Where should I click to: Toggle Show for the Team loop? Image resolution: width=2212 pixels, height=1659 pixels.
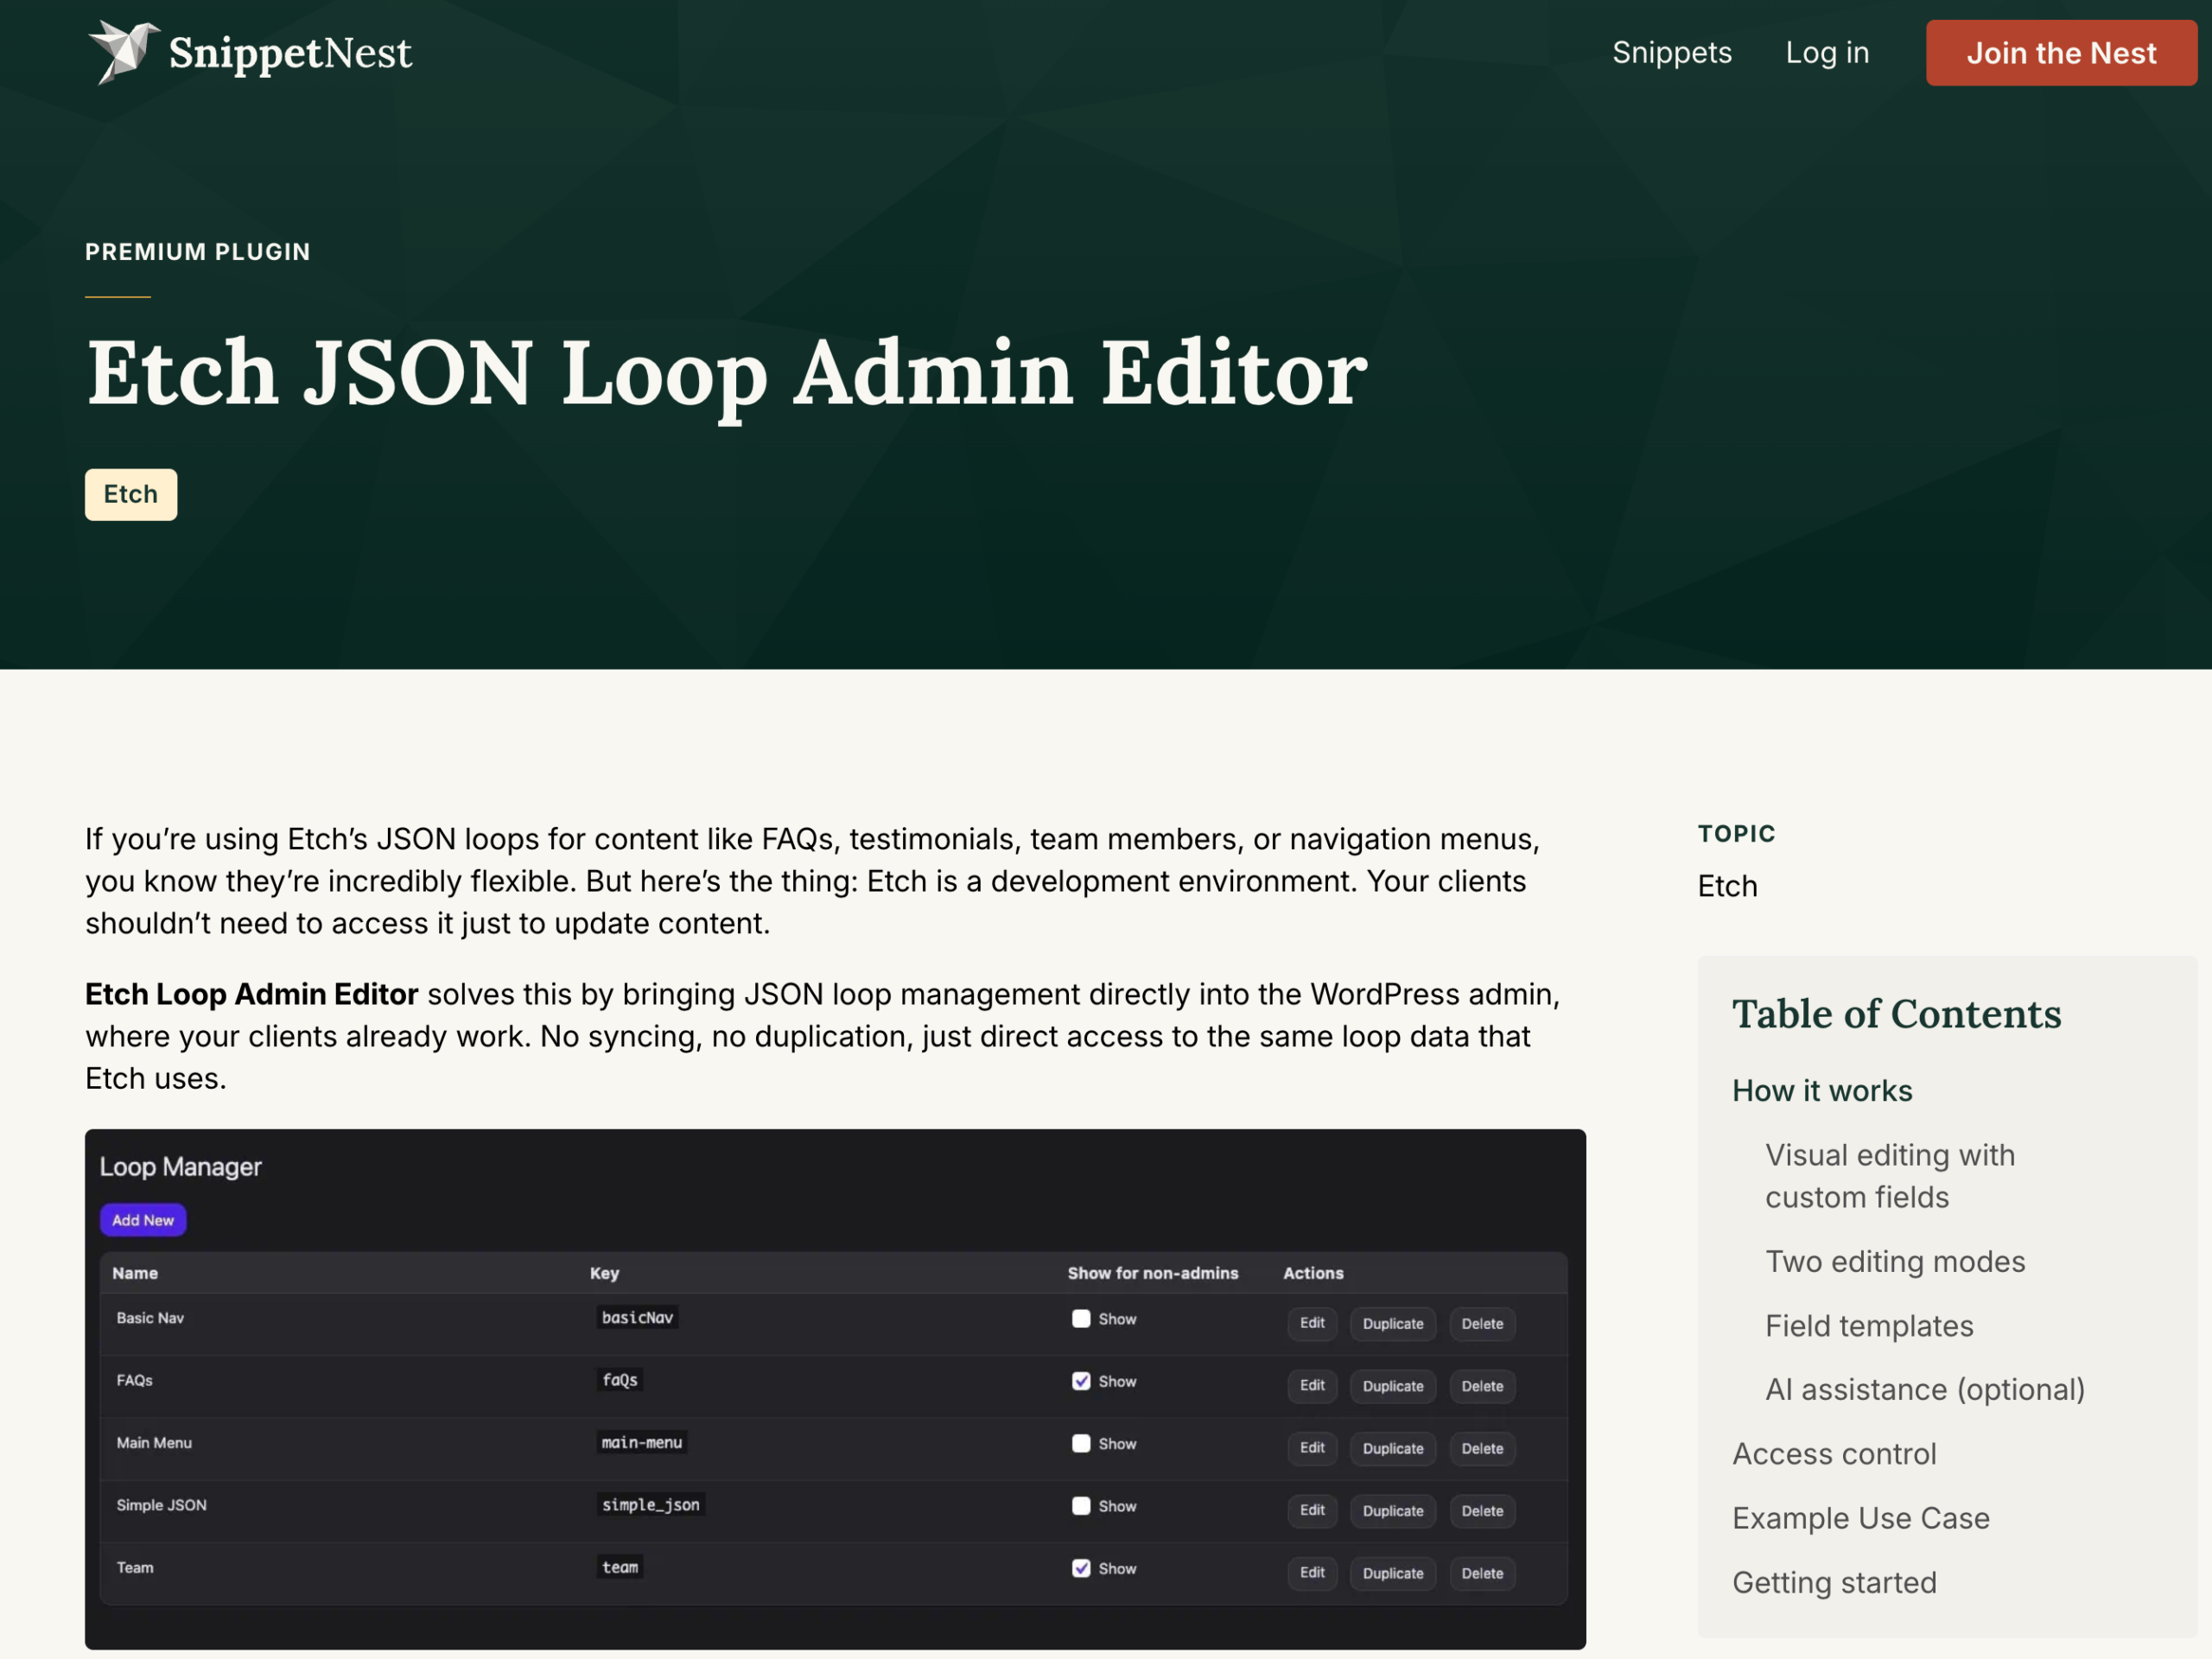(x=1081, y=1568)
